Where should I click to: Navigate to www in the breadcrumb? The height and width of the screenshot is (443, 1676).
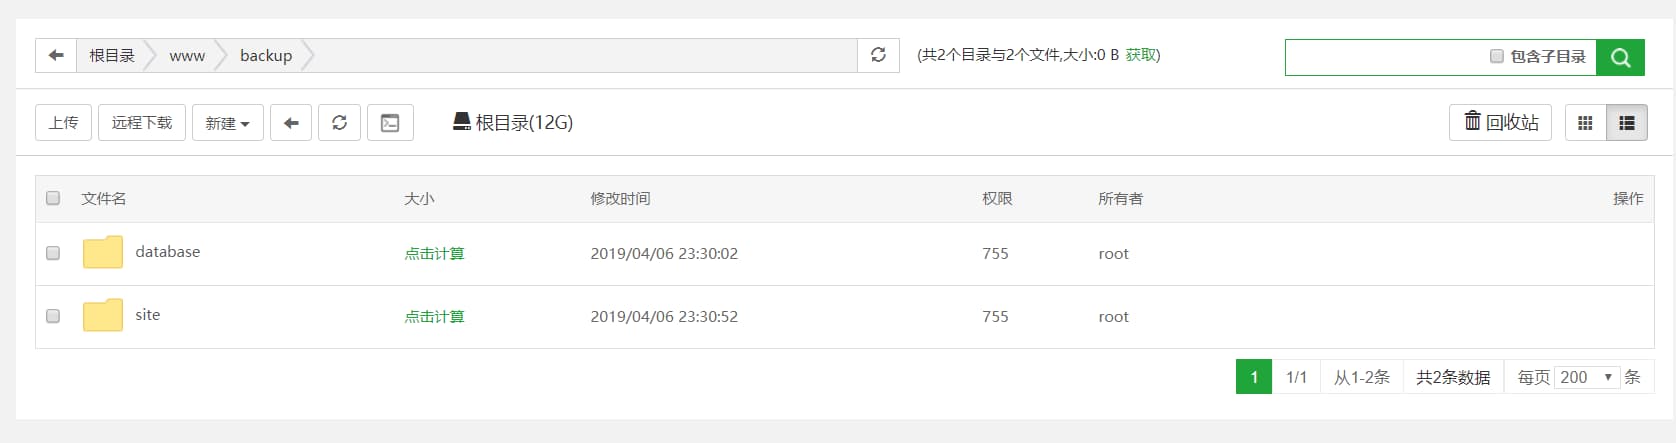187,56
